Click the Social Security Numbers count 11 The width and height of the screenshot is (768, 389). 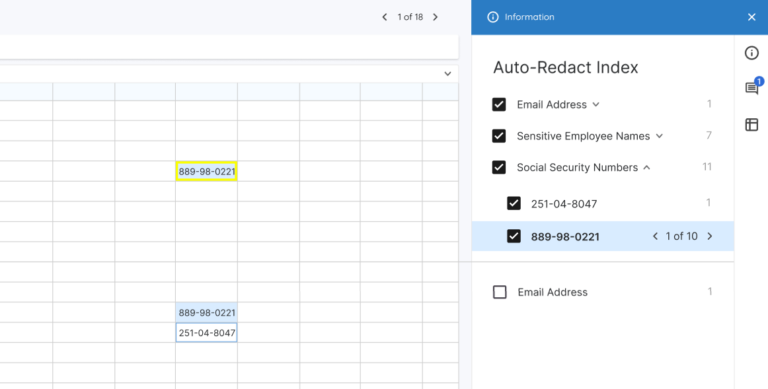(707, 167)
